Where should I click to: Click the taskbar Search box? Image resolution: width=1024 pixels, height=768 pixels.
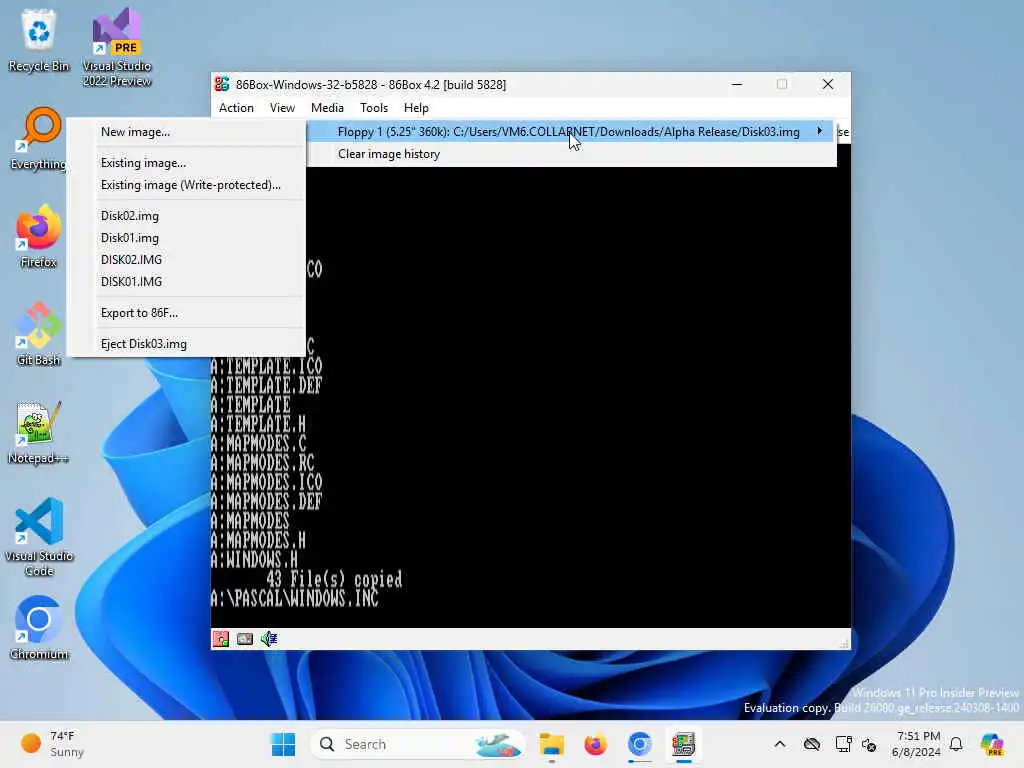point(418,744)
